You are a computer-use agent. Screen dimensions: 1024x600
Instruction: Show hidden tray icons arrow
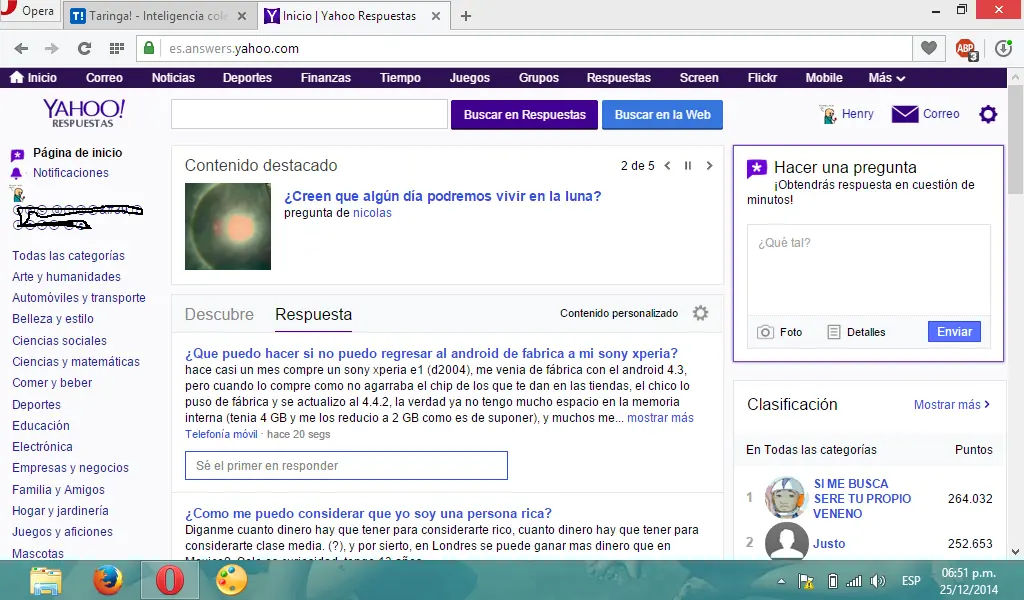[x=781, y=581]
